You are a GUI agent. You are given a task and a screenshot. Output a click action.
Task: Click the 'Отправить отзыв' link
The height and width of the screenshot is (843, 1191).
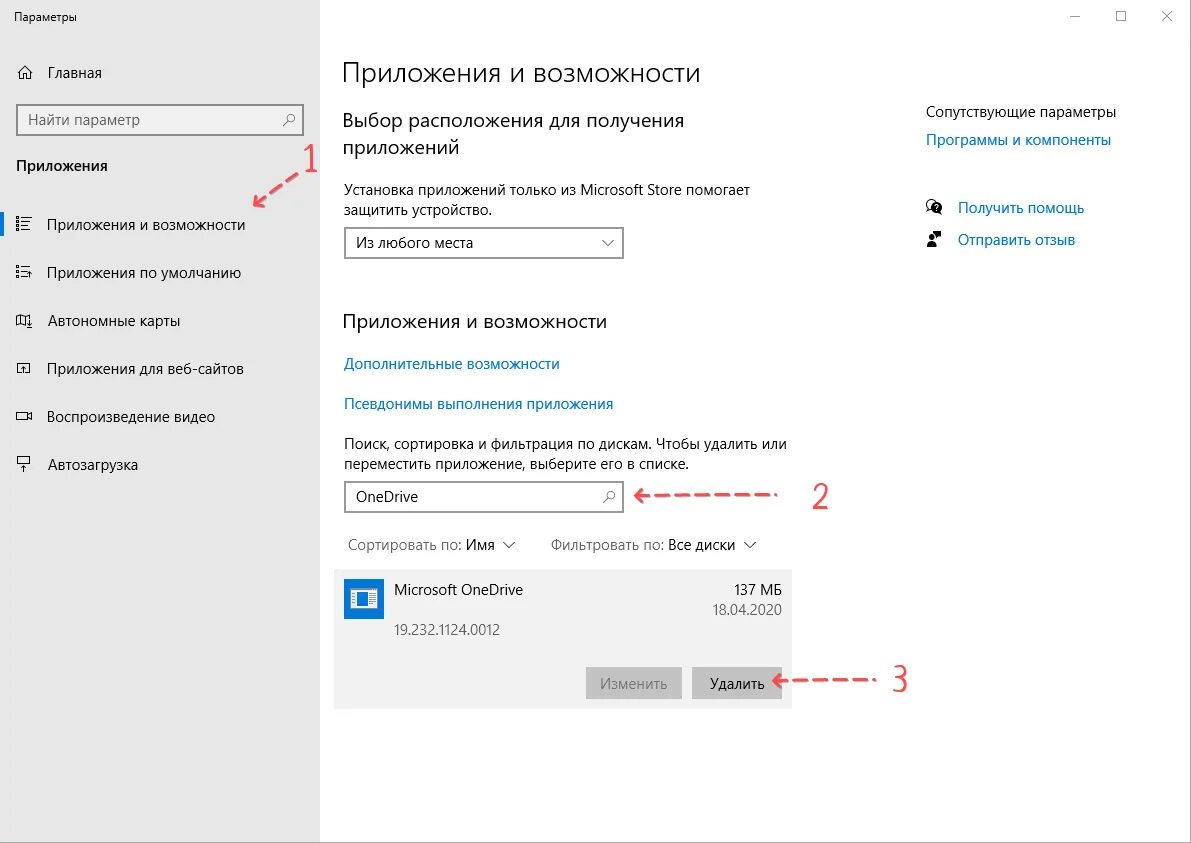coord(1016,239)
